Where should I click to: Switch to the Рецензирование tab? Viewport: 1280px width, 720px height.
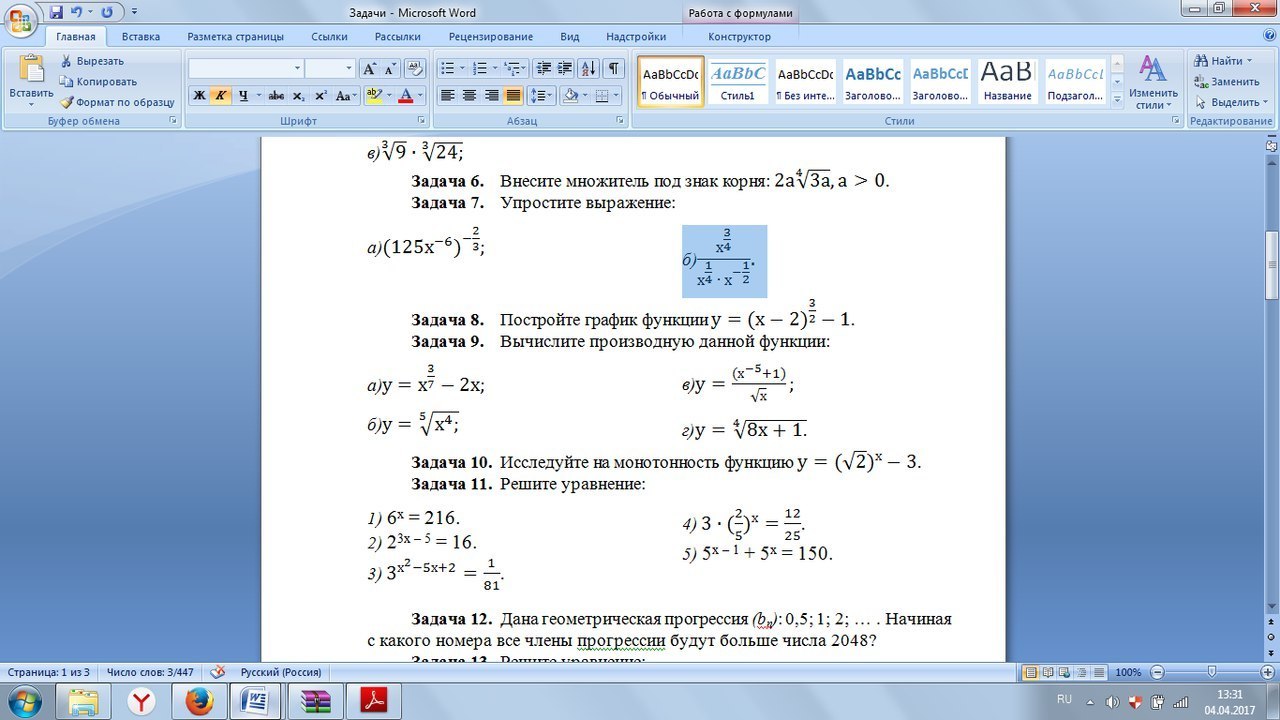point(490,37)
